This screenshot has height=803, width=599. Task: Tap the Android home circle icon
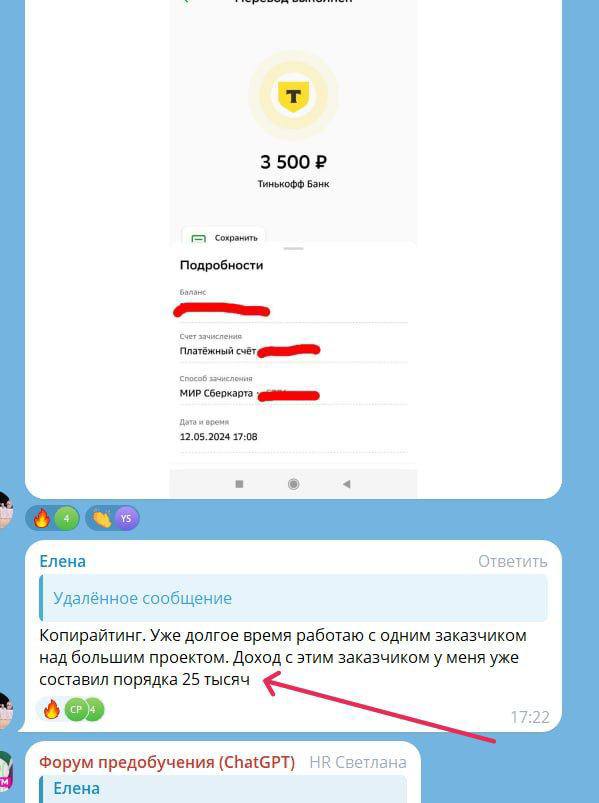tap(293, 484)
